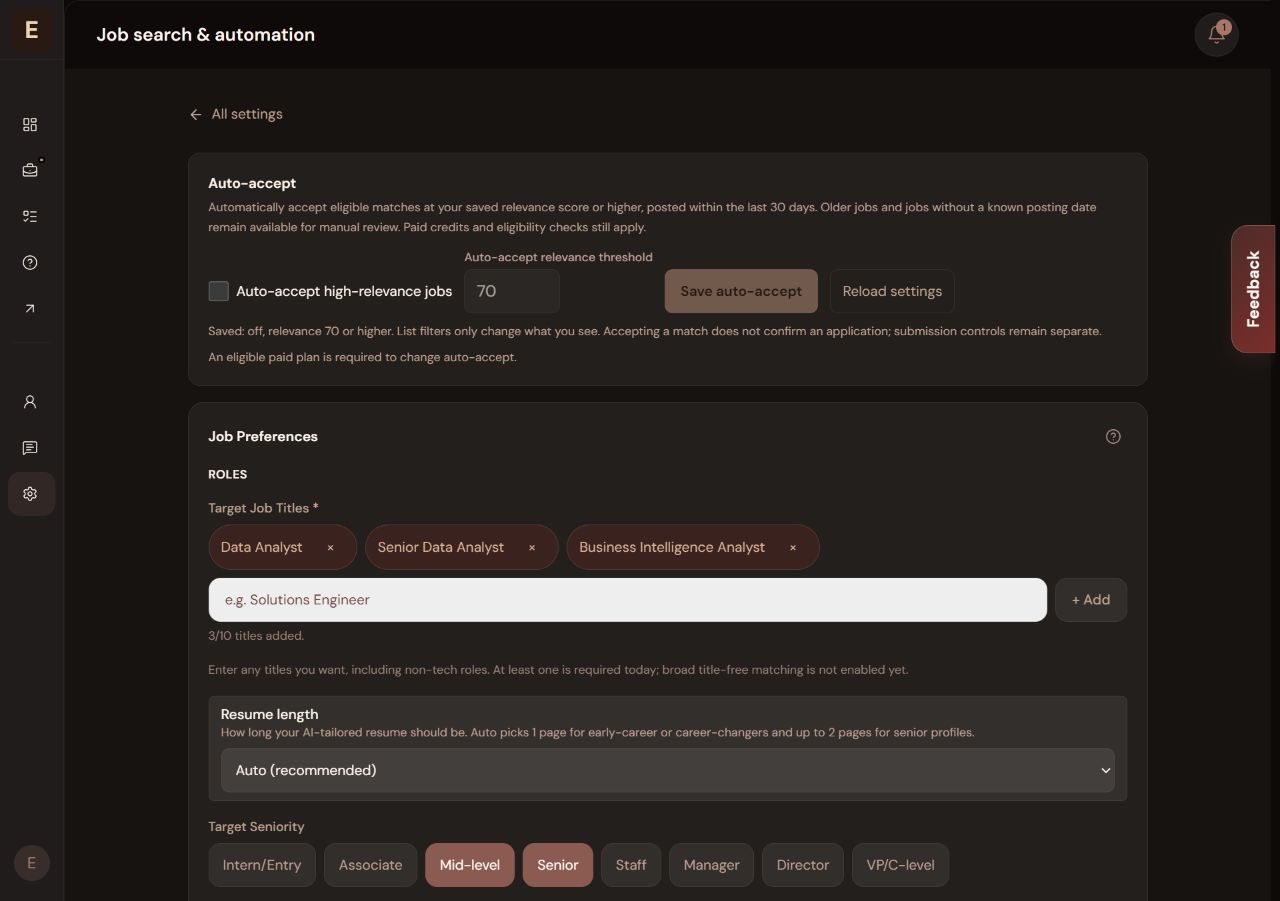Focus the relevance threshold field
The image size is (1280, 901).
[512, 291]
